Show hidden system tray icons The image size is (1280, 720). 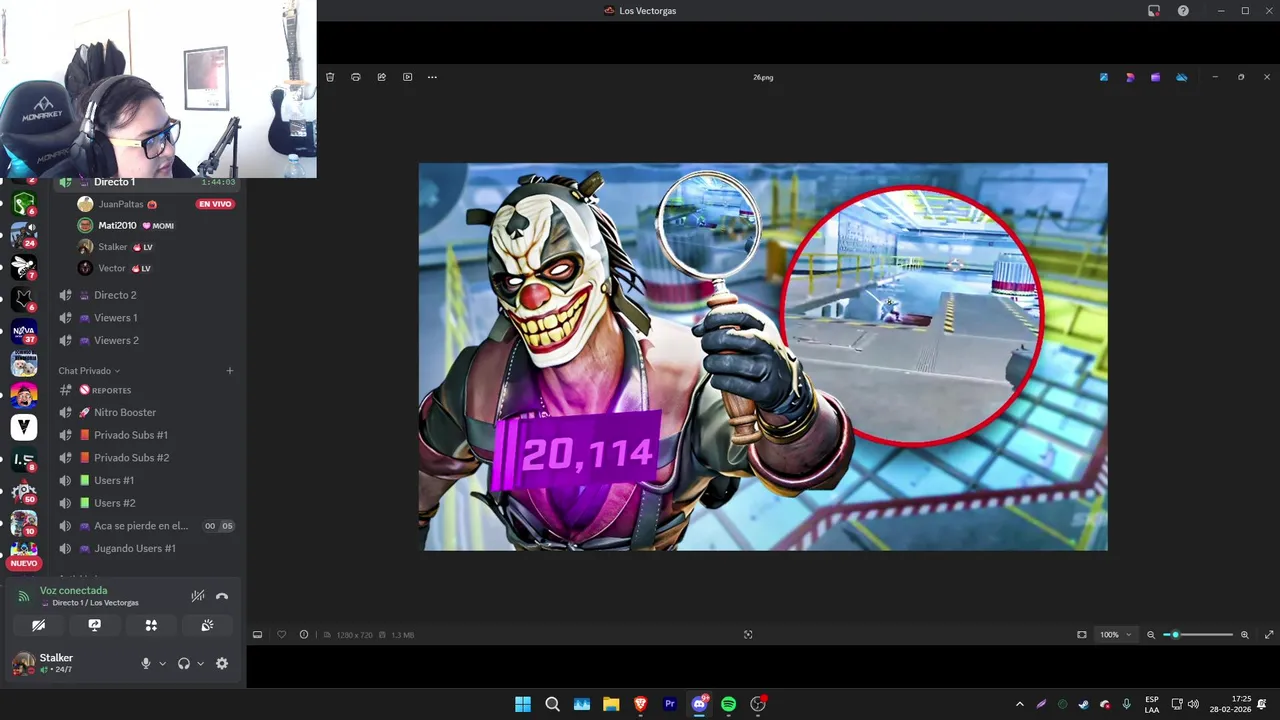[1019, 704]
